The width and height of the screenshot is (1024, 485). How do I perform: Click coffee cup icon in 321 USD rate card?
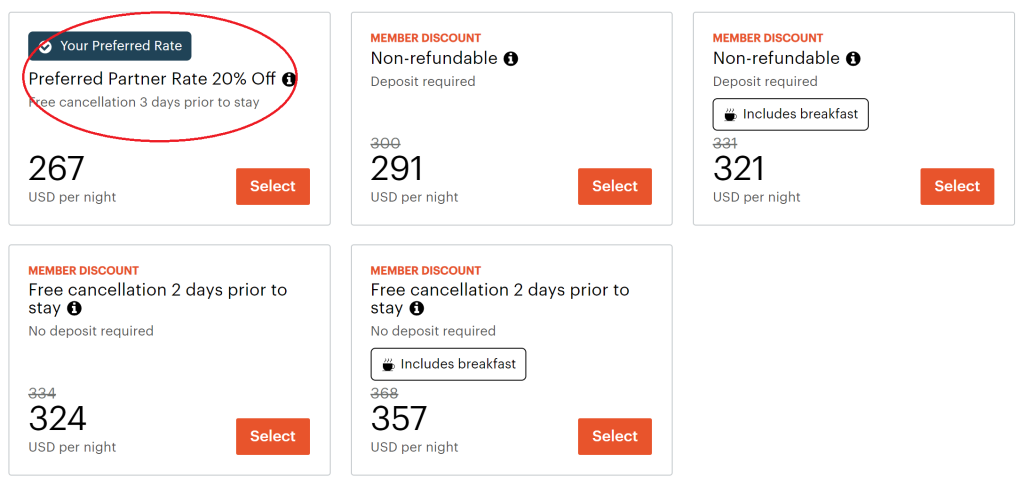tap(730, 115)
